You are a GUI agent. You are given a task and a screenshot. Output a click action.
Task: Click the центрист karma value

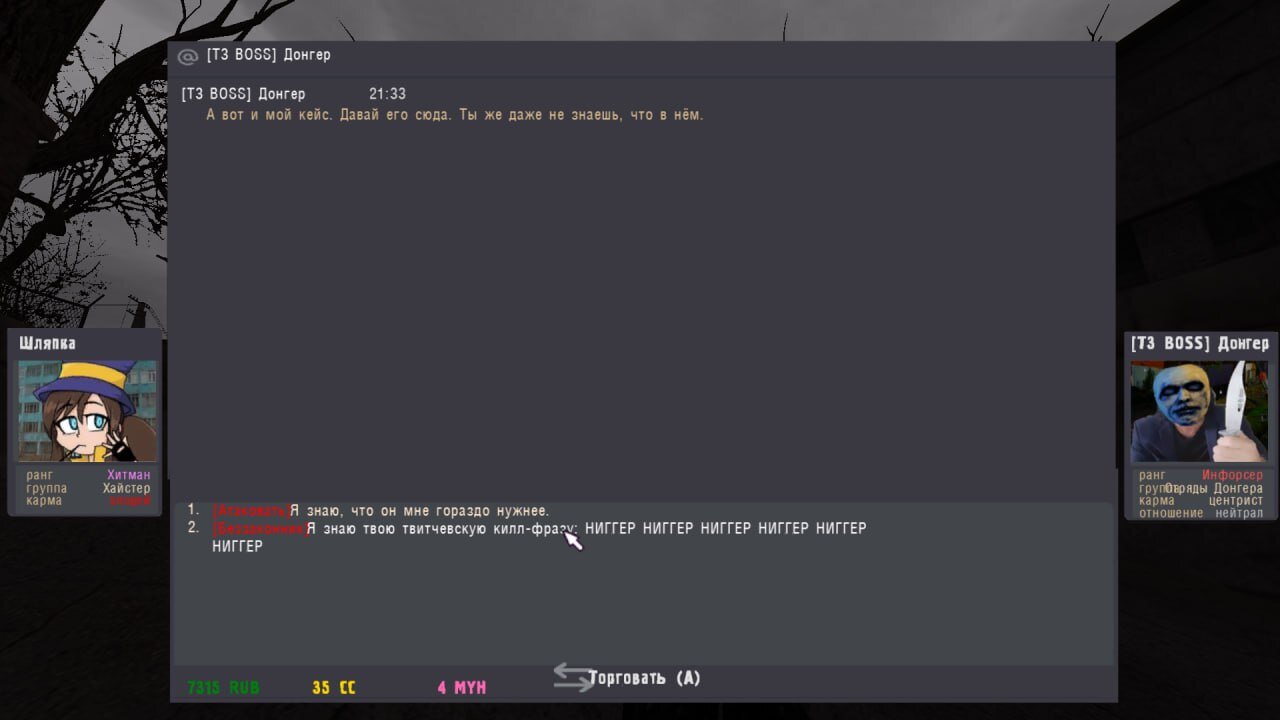[x=1235, y=500]
